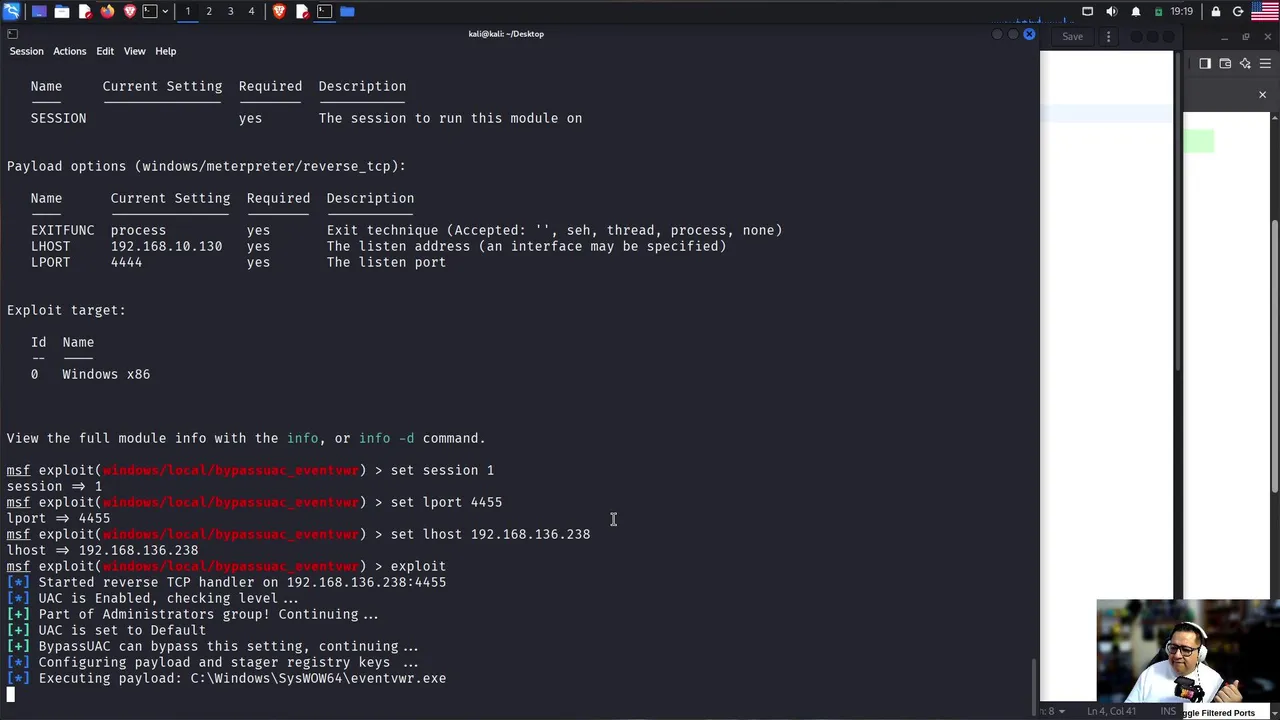Close the Brave tab with X

pyautogui.click(x=1262, y=95)
